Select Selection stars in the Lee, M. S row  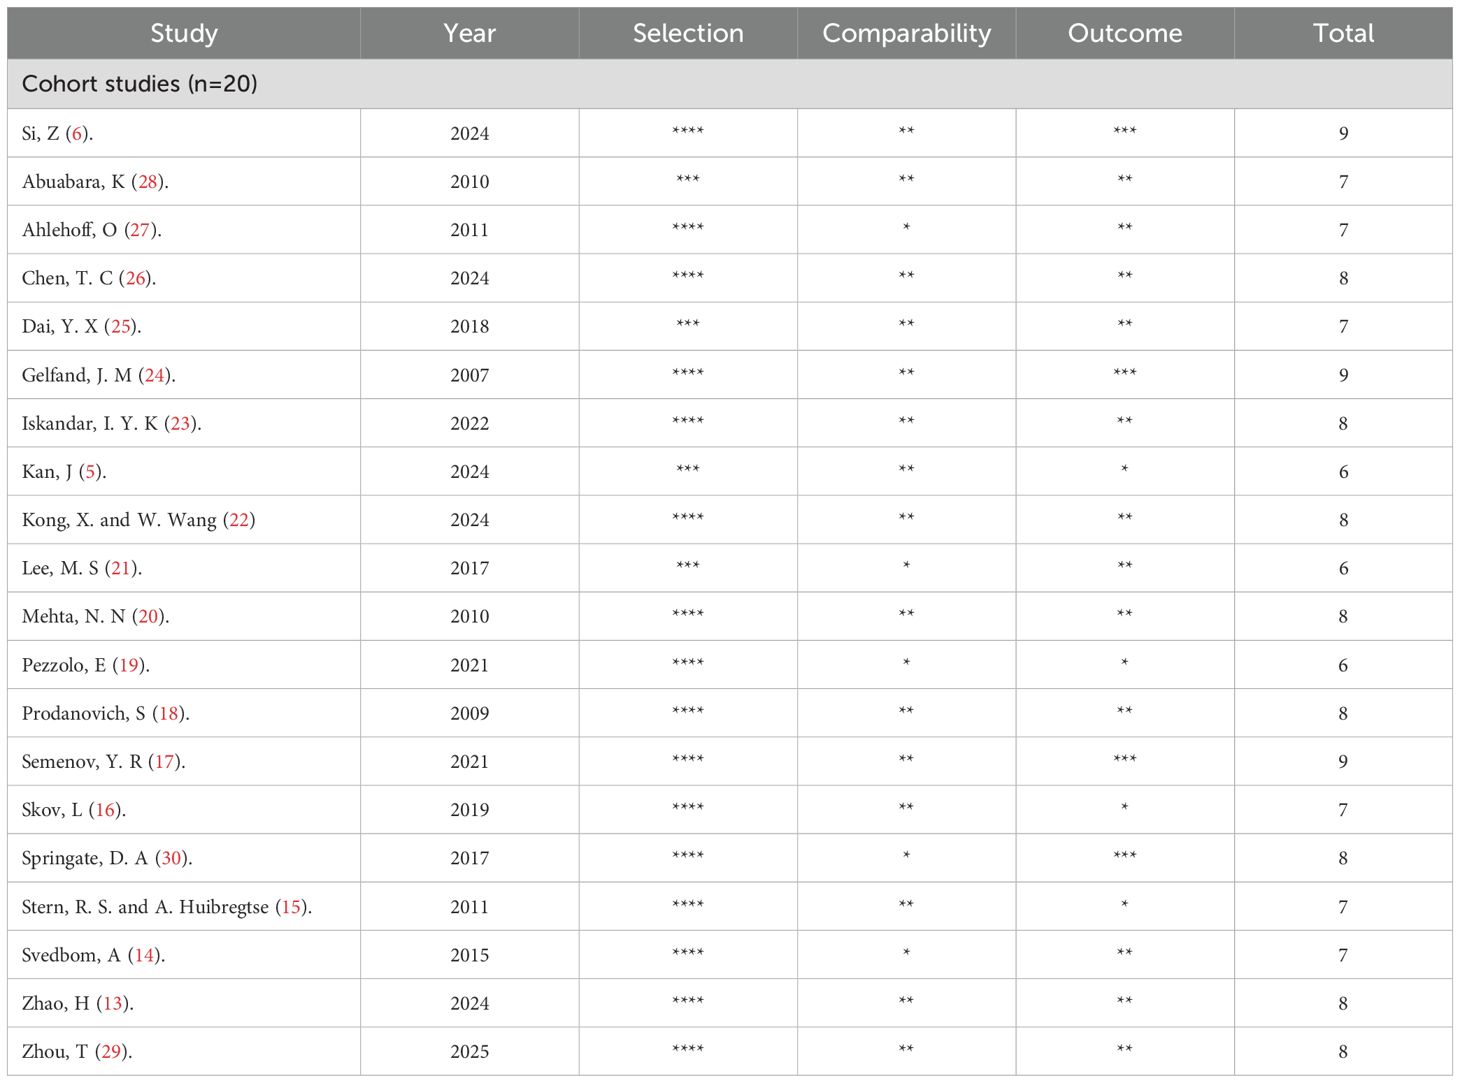pyautogui.click(x=688, y=565)
